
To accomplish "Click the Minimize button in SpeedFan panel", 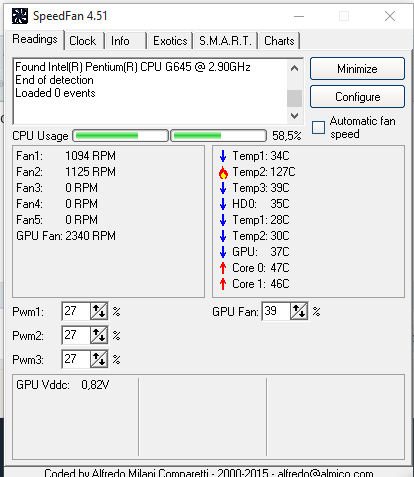I will [357, 69].
